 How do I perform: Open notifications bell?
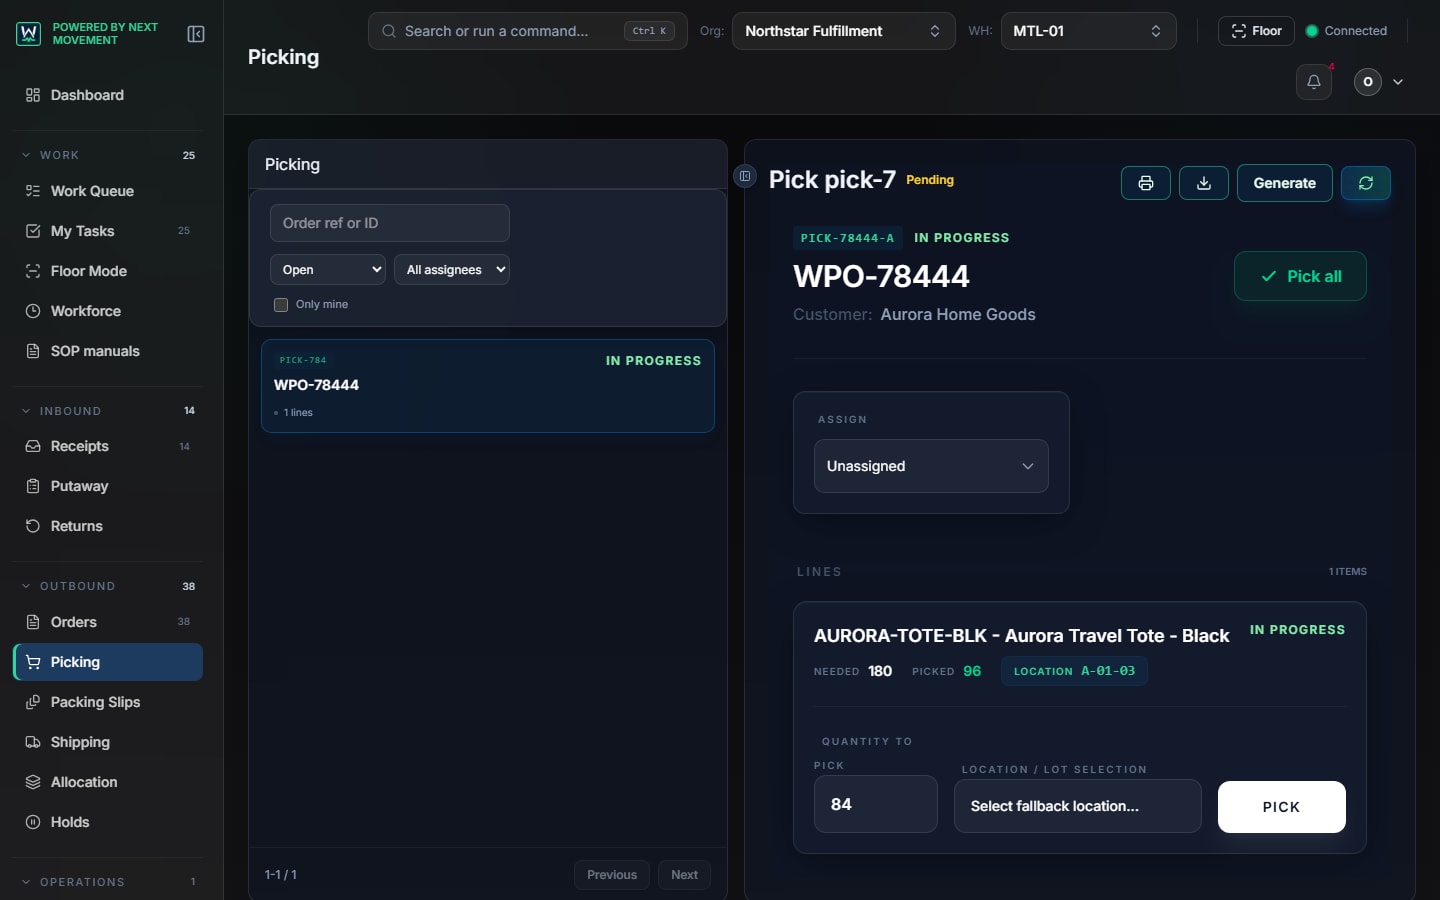[x=1314, y=82]
